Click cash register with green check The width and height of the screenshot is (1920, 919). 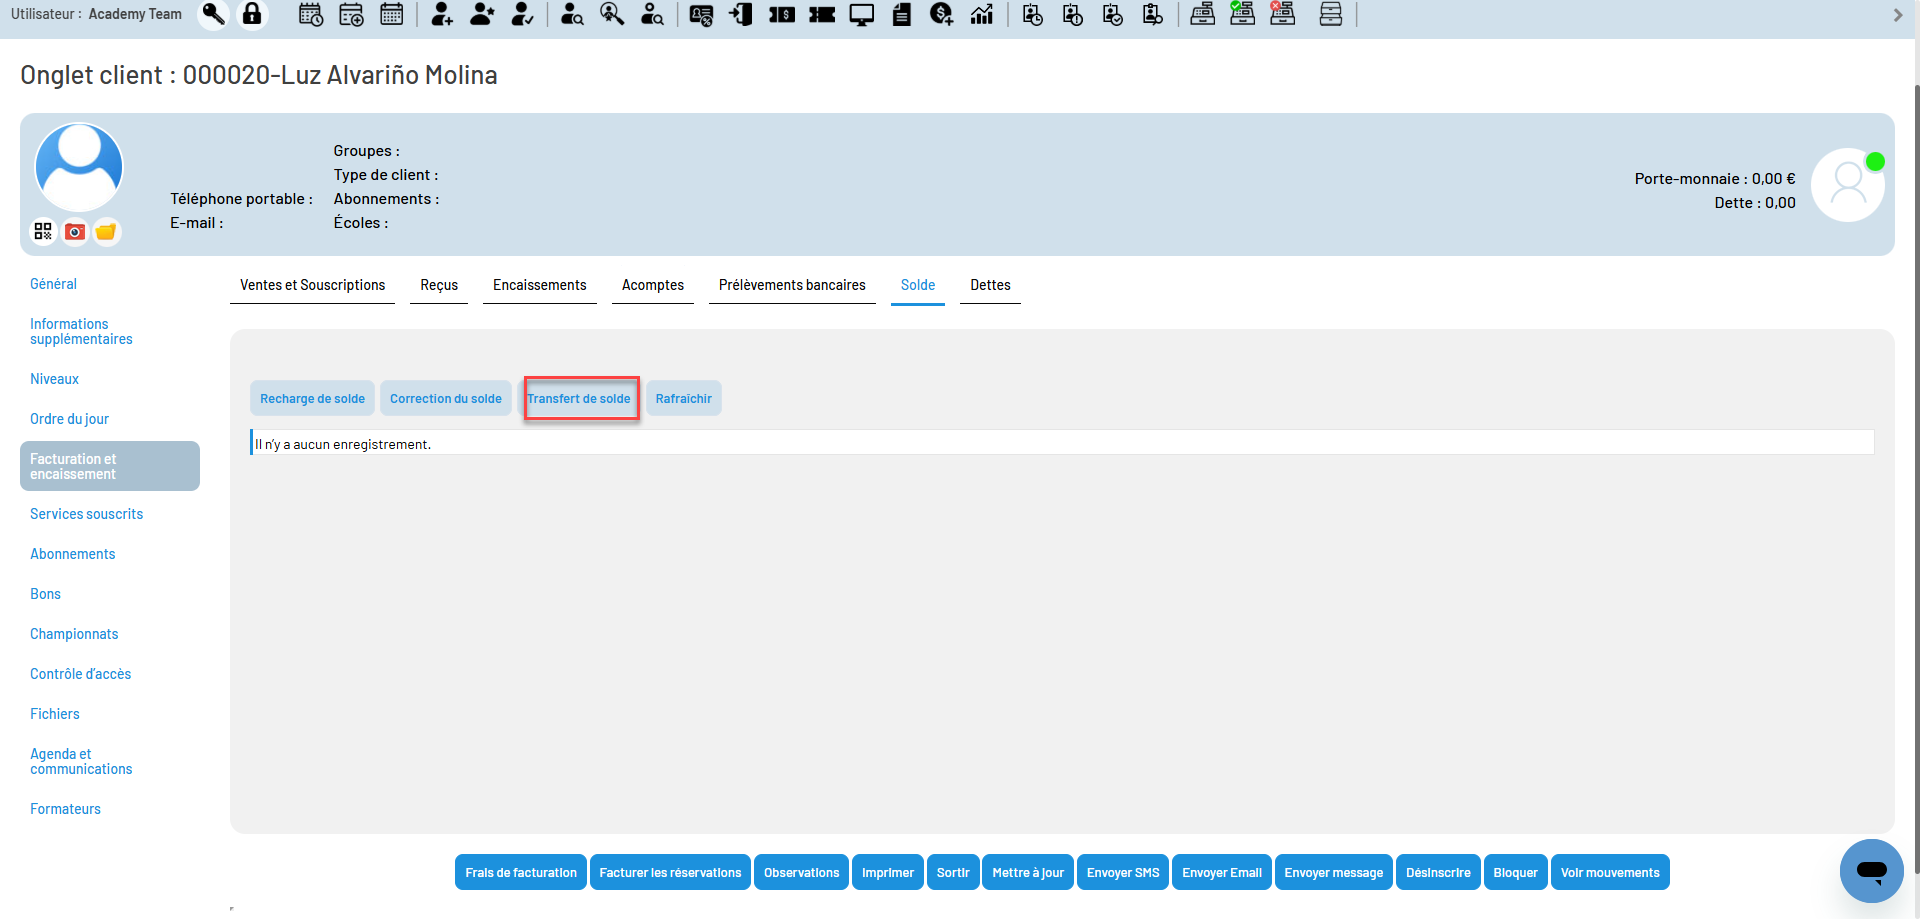pyautogui.click(x=1242, y=14)
